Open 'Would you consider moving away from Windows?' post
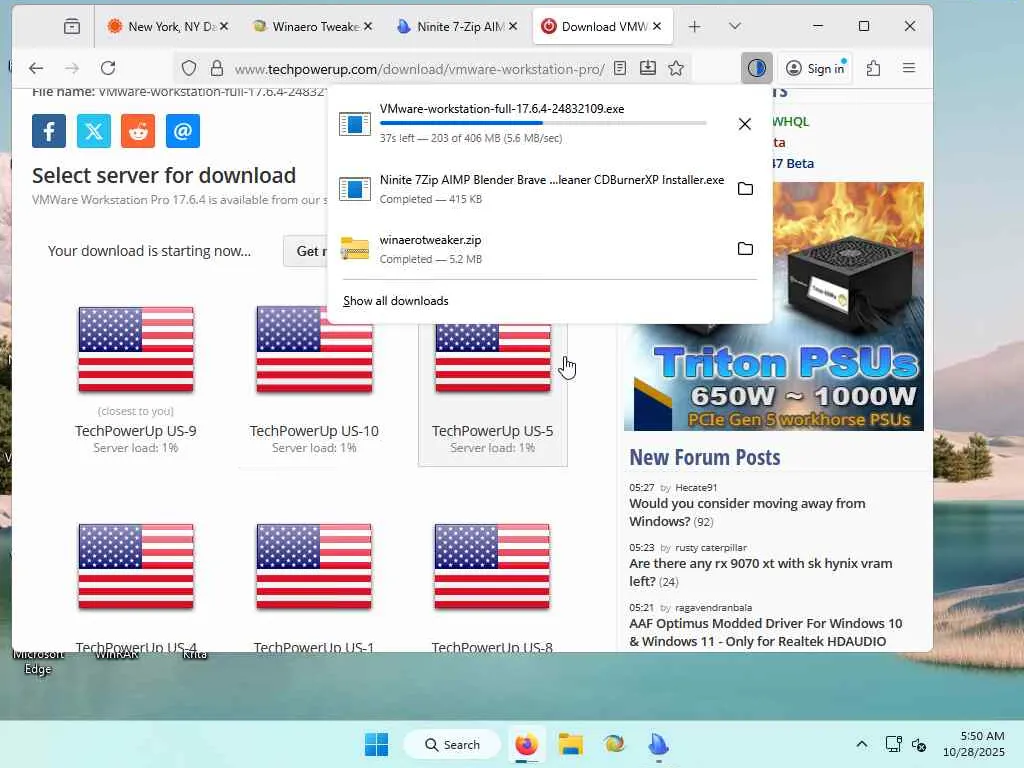Viewport: 1024px width, 768px height. (x=747, y=513)
